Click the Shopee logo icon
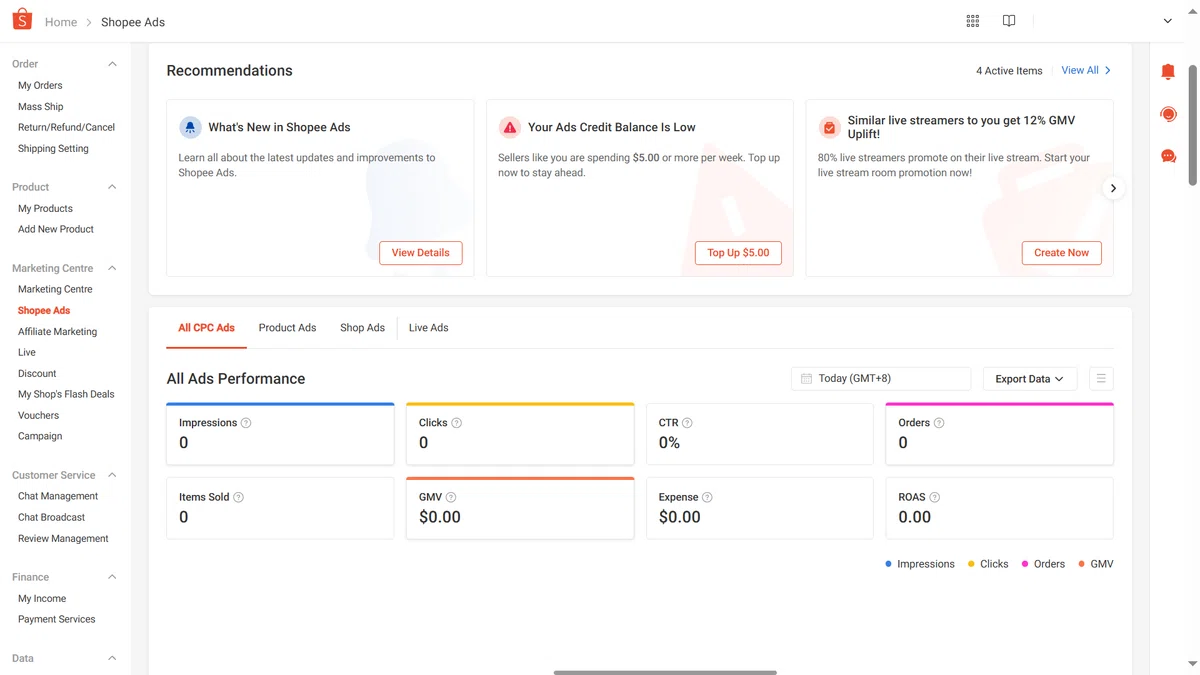Viewport: 1200px width, 675px height. pos(22,20)
